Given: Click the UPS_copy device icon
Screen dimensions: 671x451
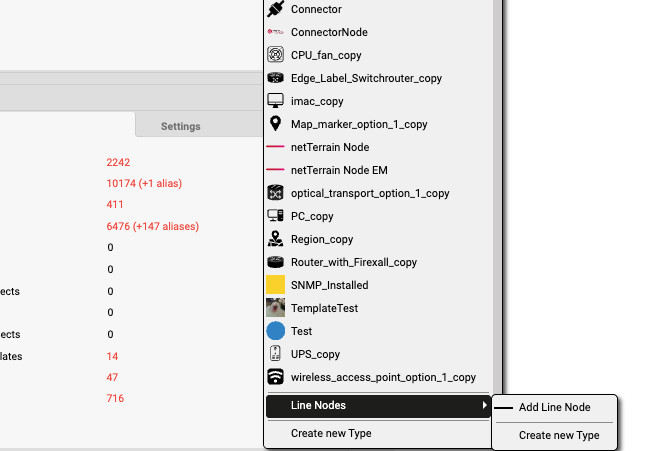Looking at the screenshot, I should point(277,354).
